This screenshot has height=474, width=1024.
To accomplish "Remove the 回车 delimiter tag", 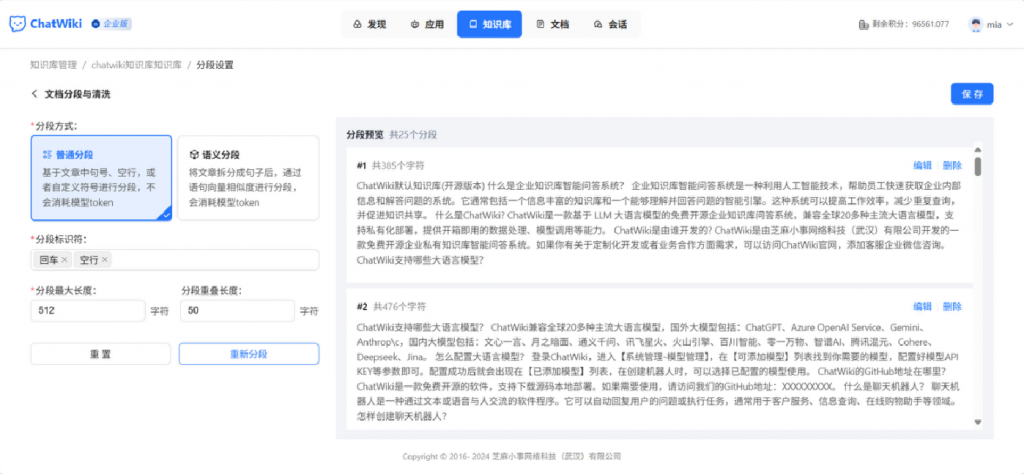I will tap(64, 260).
